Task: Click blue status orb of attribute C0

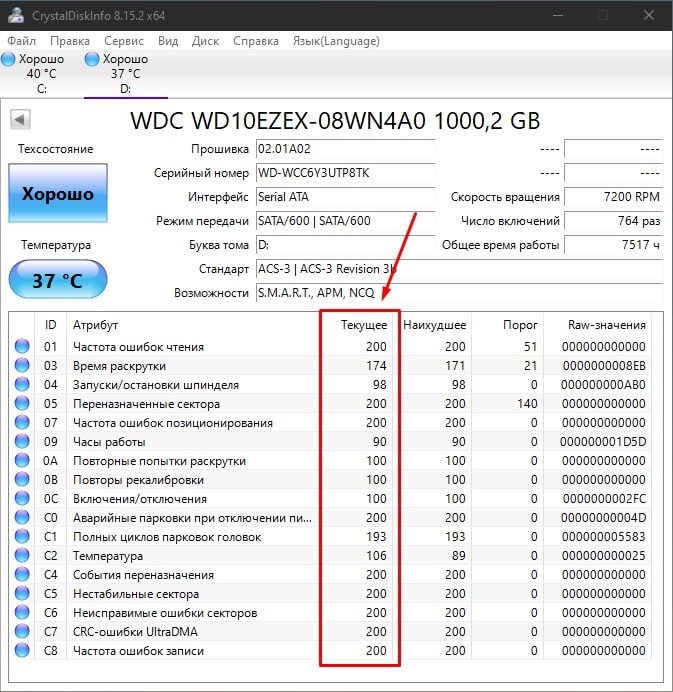Action: (22, 517)
